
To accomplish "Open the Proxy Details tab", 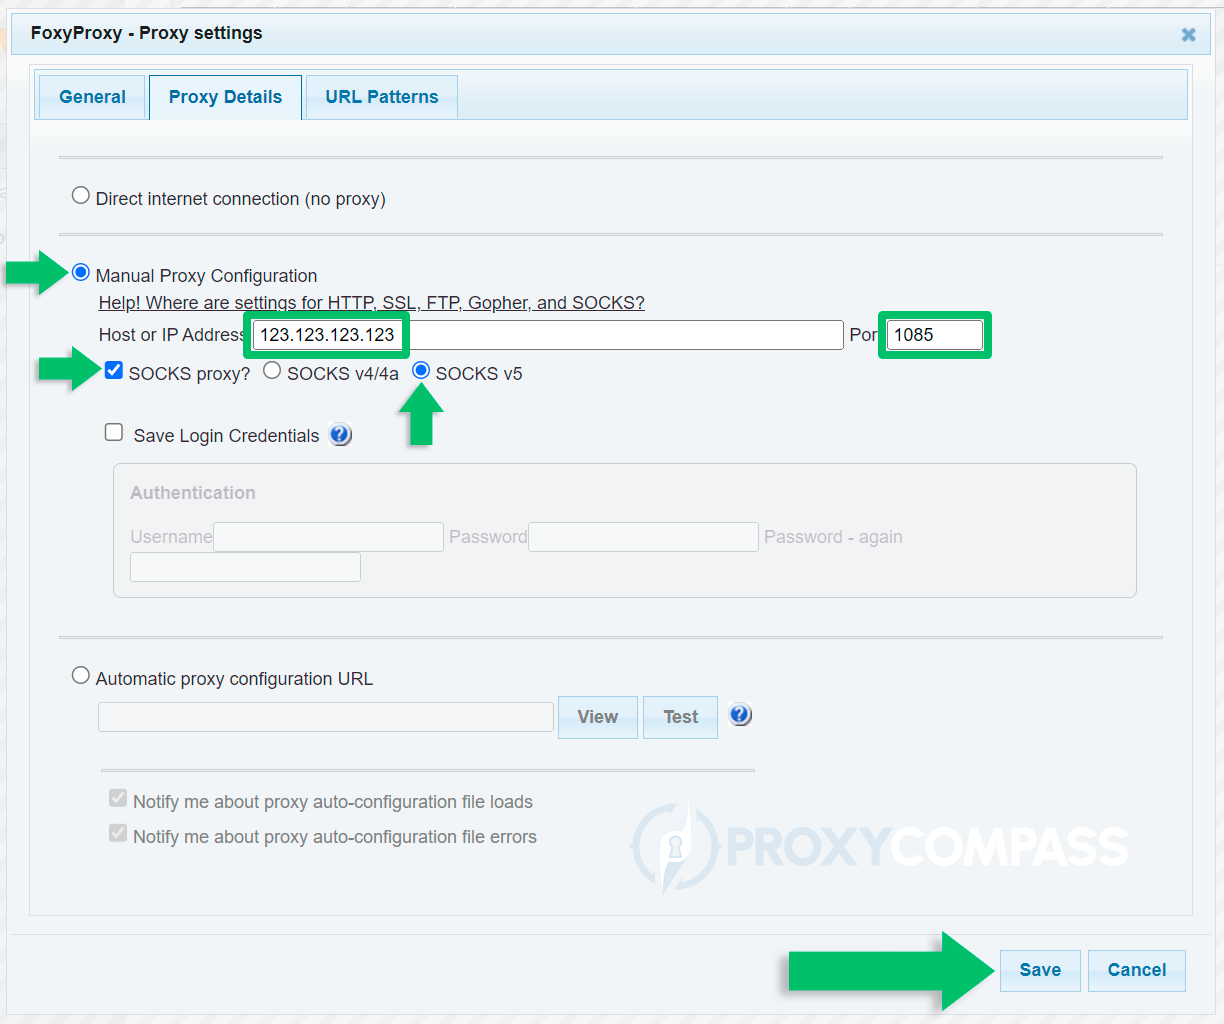I will tap(225, 97).
